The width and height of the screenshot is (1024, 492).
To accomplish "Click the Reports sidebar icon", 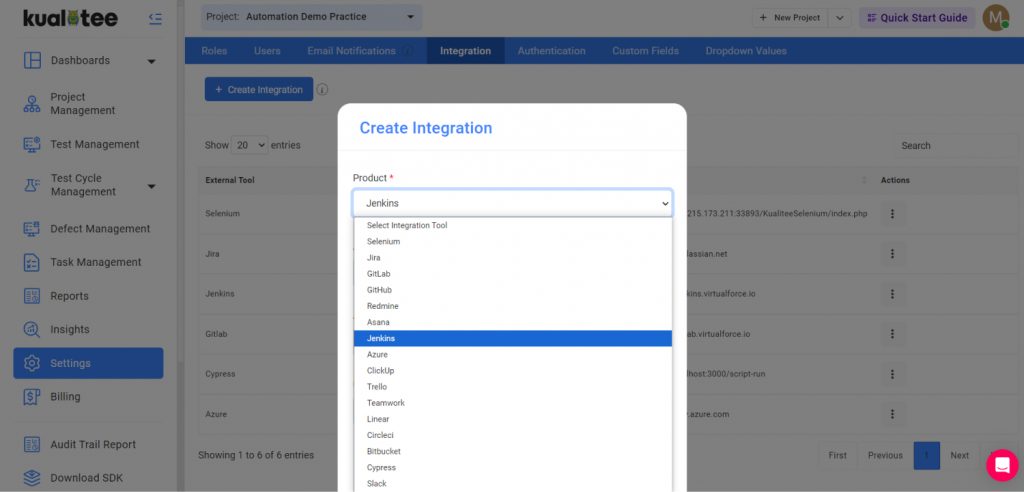I will [32, 296].
